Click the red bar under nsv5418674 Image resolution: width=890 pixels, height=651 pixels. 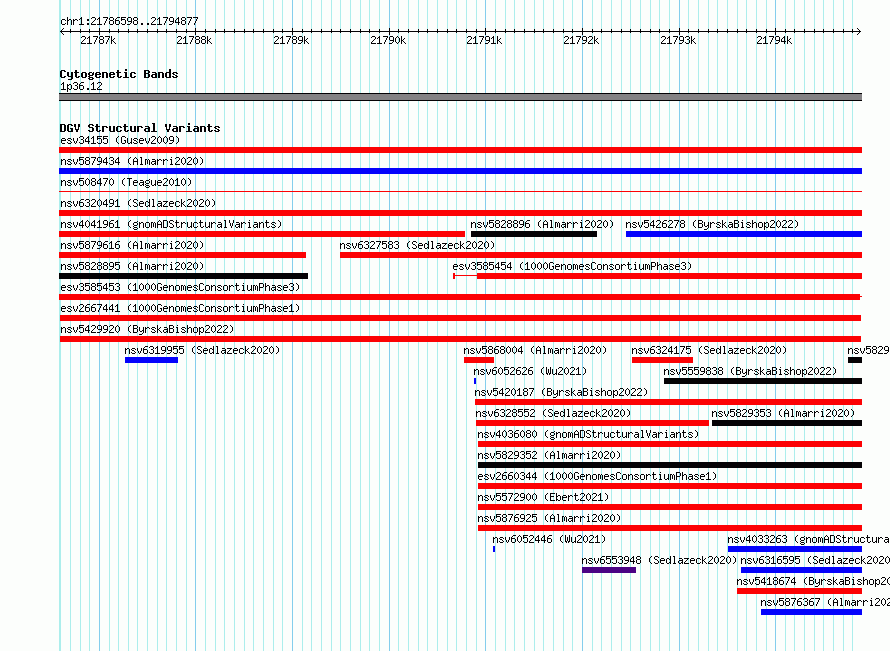[x=799, y=591]
